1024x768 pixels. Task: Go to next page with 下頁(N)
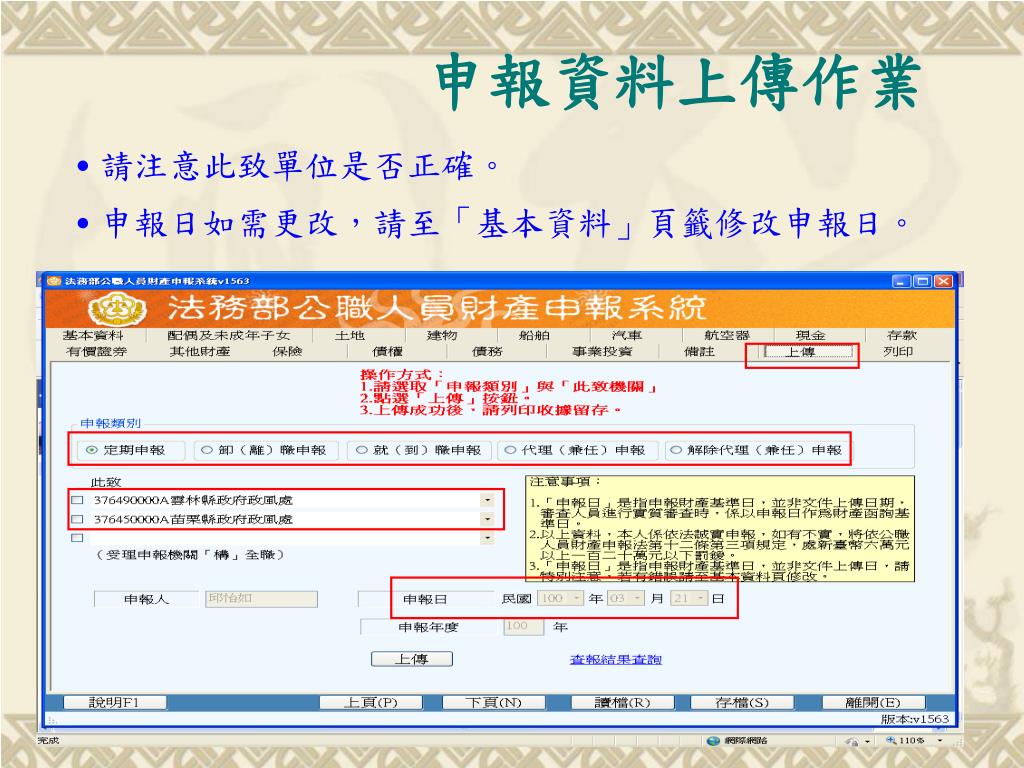[494, 703]
